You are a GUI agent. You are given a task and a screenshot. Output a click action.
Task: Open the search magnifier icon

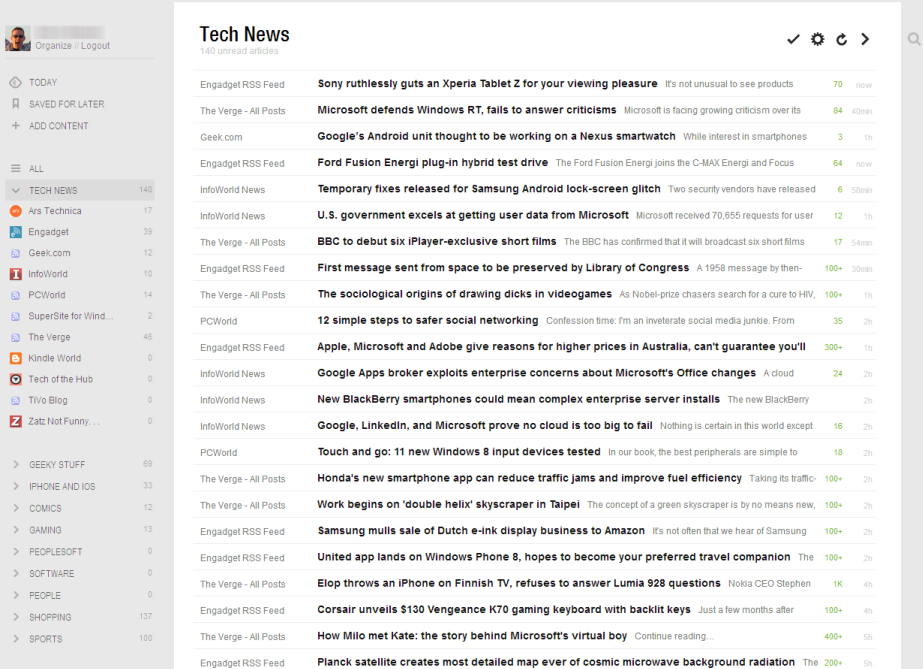pyautogui.click(x=914, y=39)
